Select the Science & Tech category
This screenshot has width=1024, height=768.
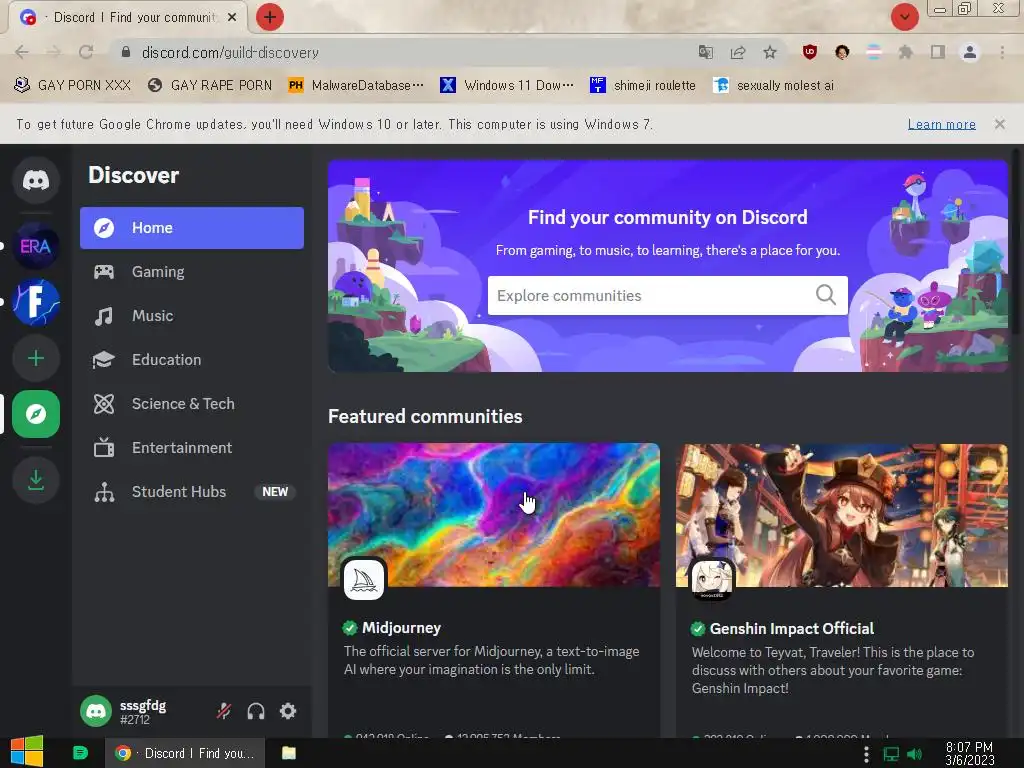pyautogui.click(x=192, y=404)
